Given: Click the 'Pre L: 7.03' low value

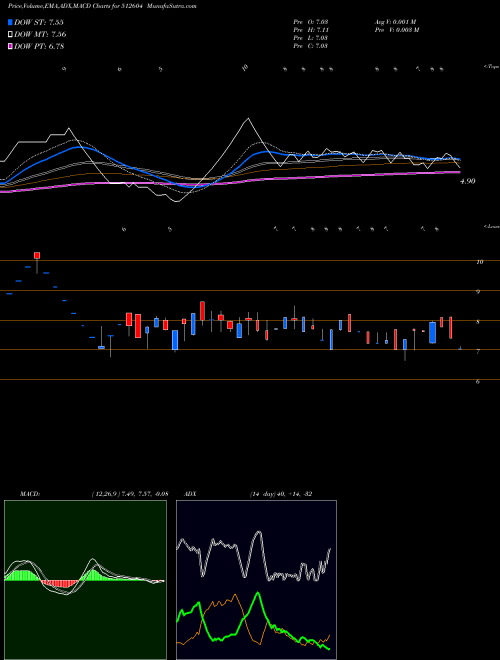Looking at the screenshot, I should pyautogui.click(x=311, y=38).
